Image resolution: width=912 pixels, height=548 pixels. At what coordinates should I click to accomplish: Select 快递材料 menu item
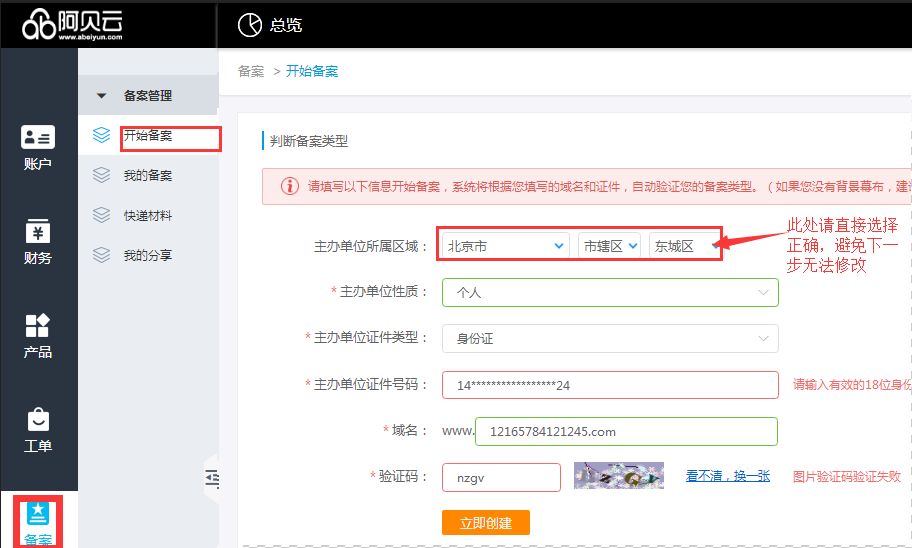click(148, 215)
